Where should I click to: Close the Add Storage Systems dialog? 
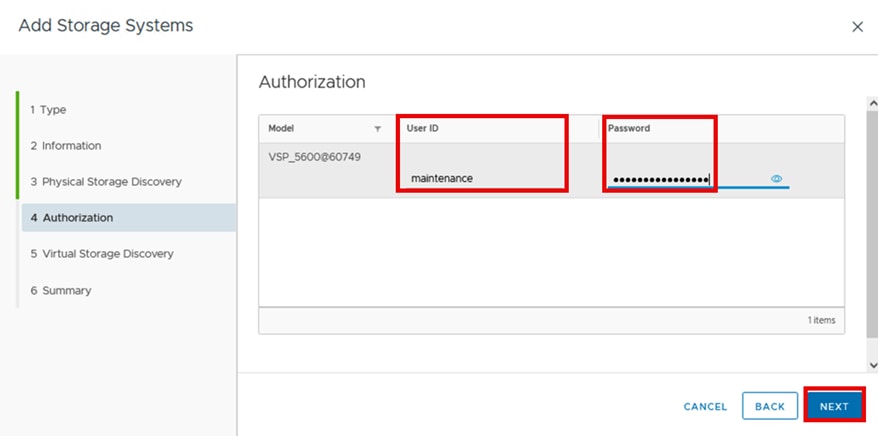857,27
